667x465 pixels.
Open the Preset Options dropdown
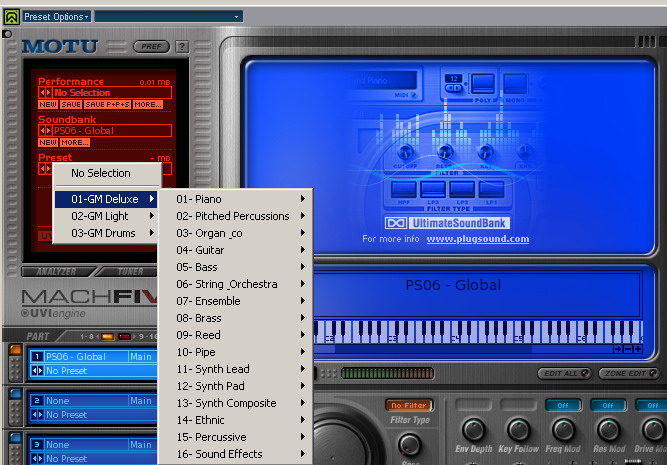[x=56, y=17]
